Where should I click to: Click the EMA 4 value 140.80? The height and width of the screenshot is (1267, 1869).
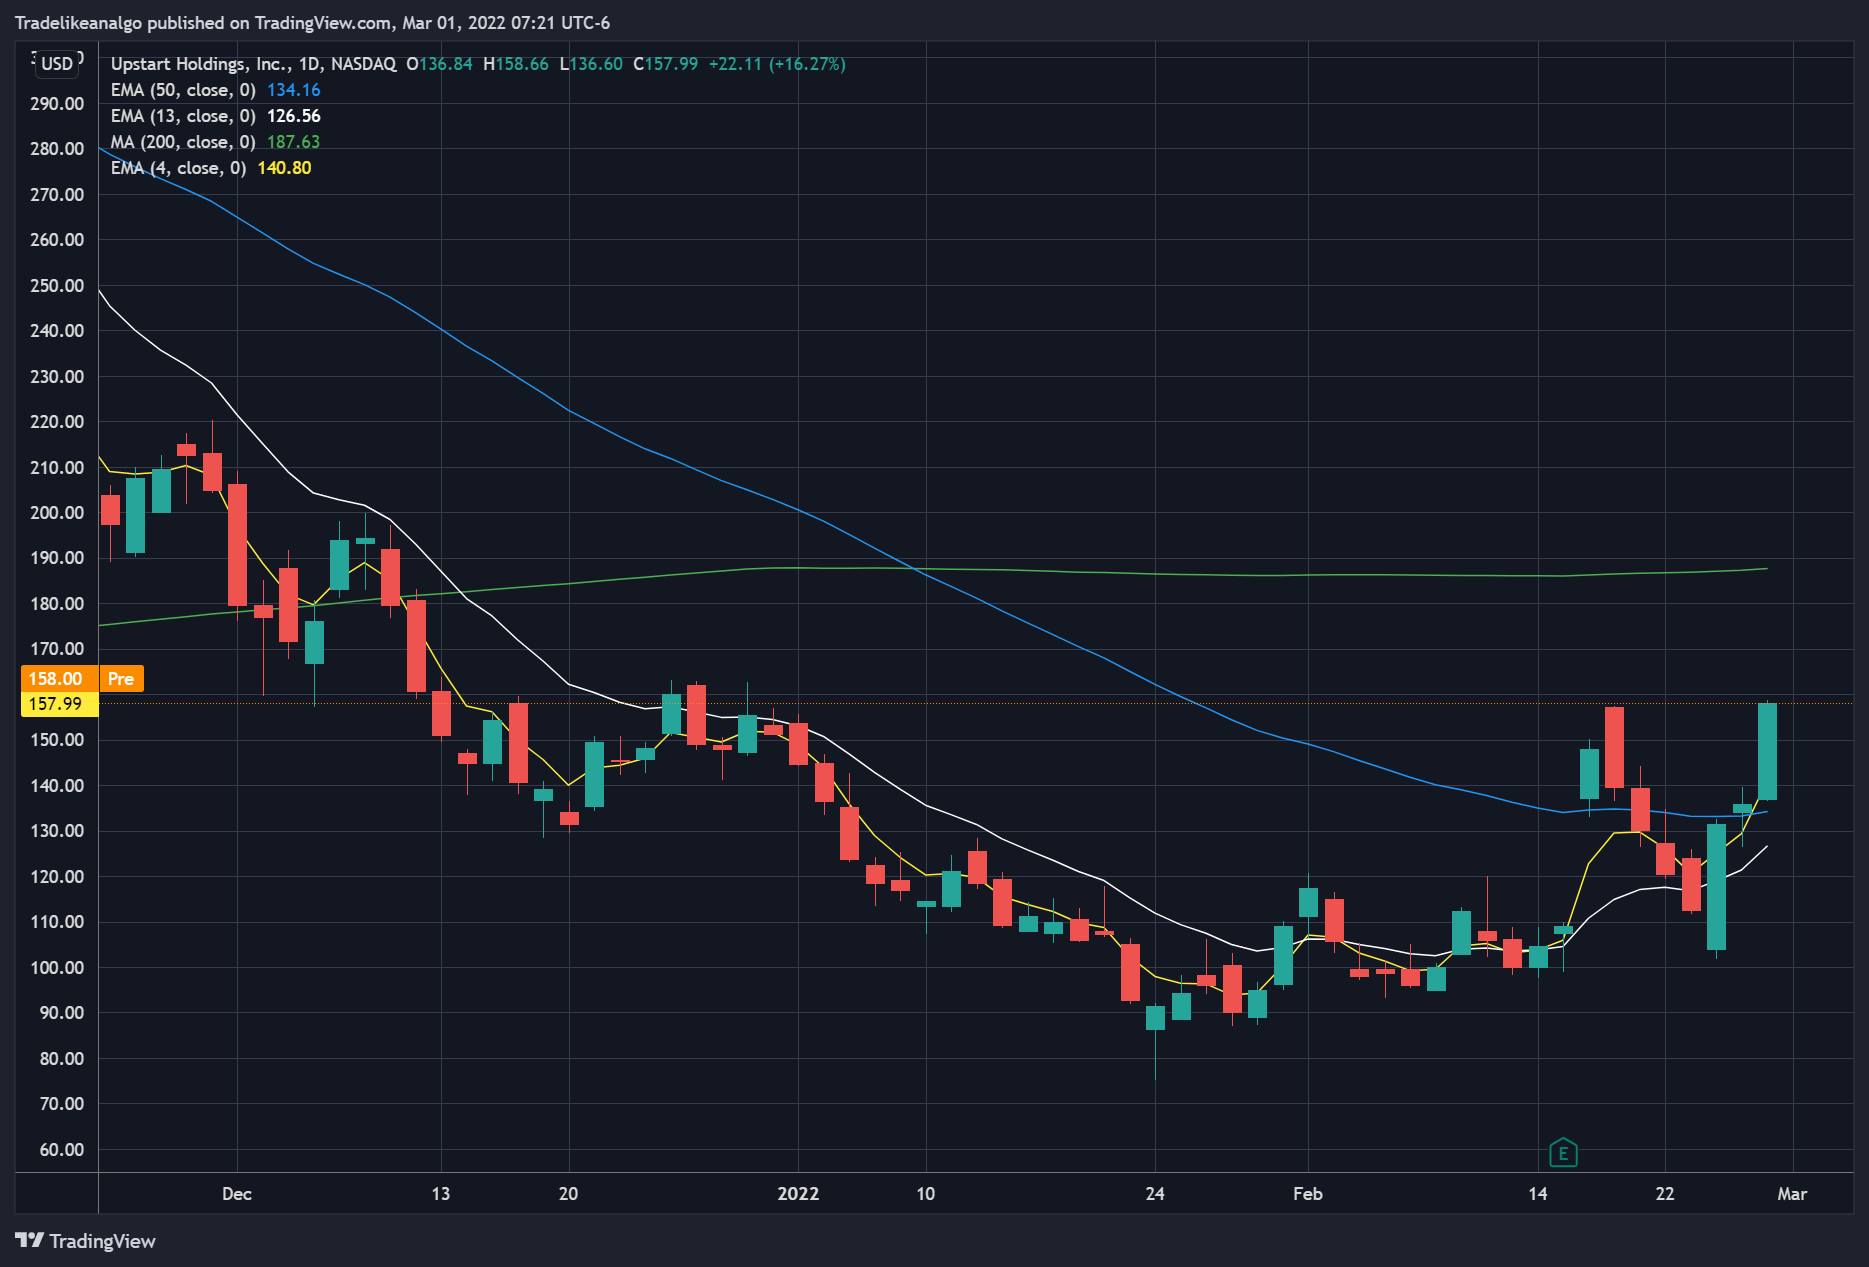click(x=285, y=168)
